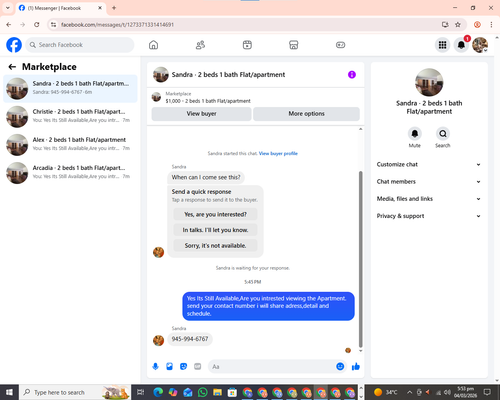Viewport: 500px width, 400px height.
Task: Send a thumbs-up like
Action: [356, 367]
